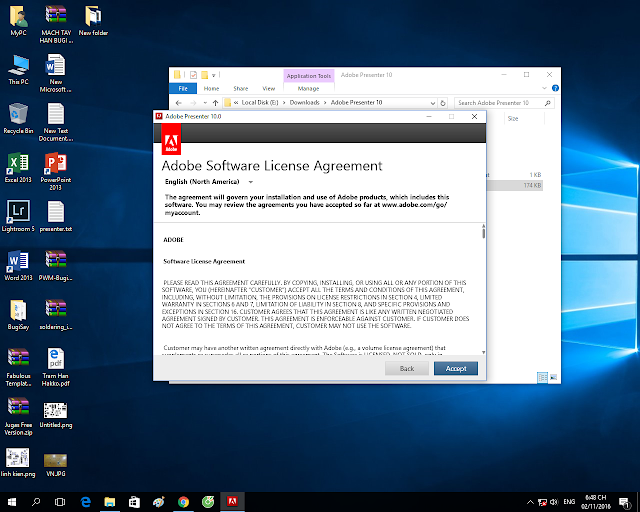640x512 pixels.
Task: Click Refresh button in File Explorer
Action: coord(443,103)
